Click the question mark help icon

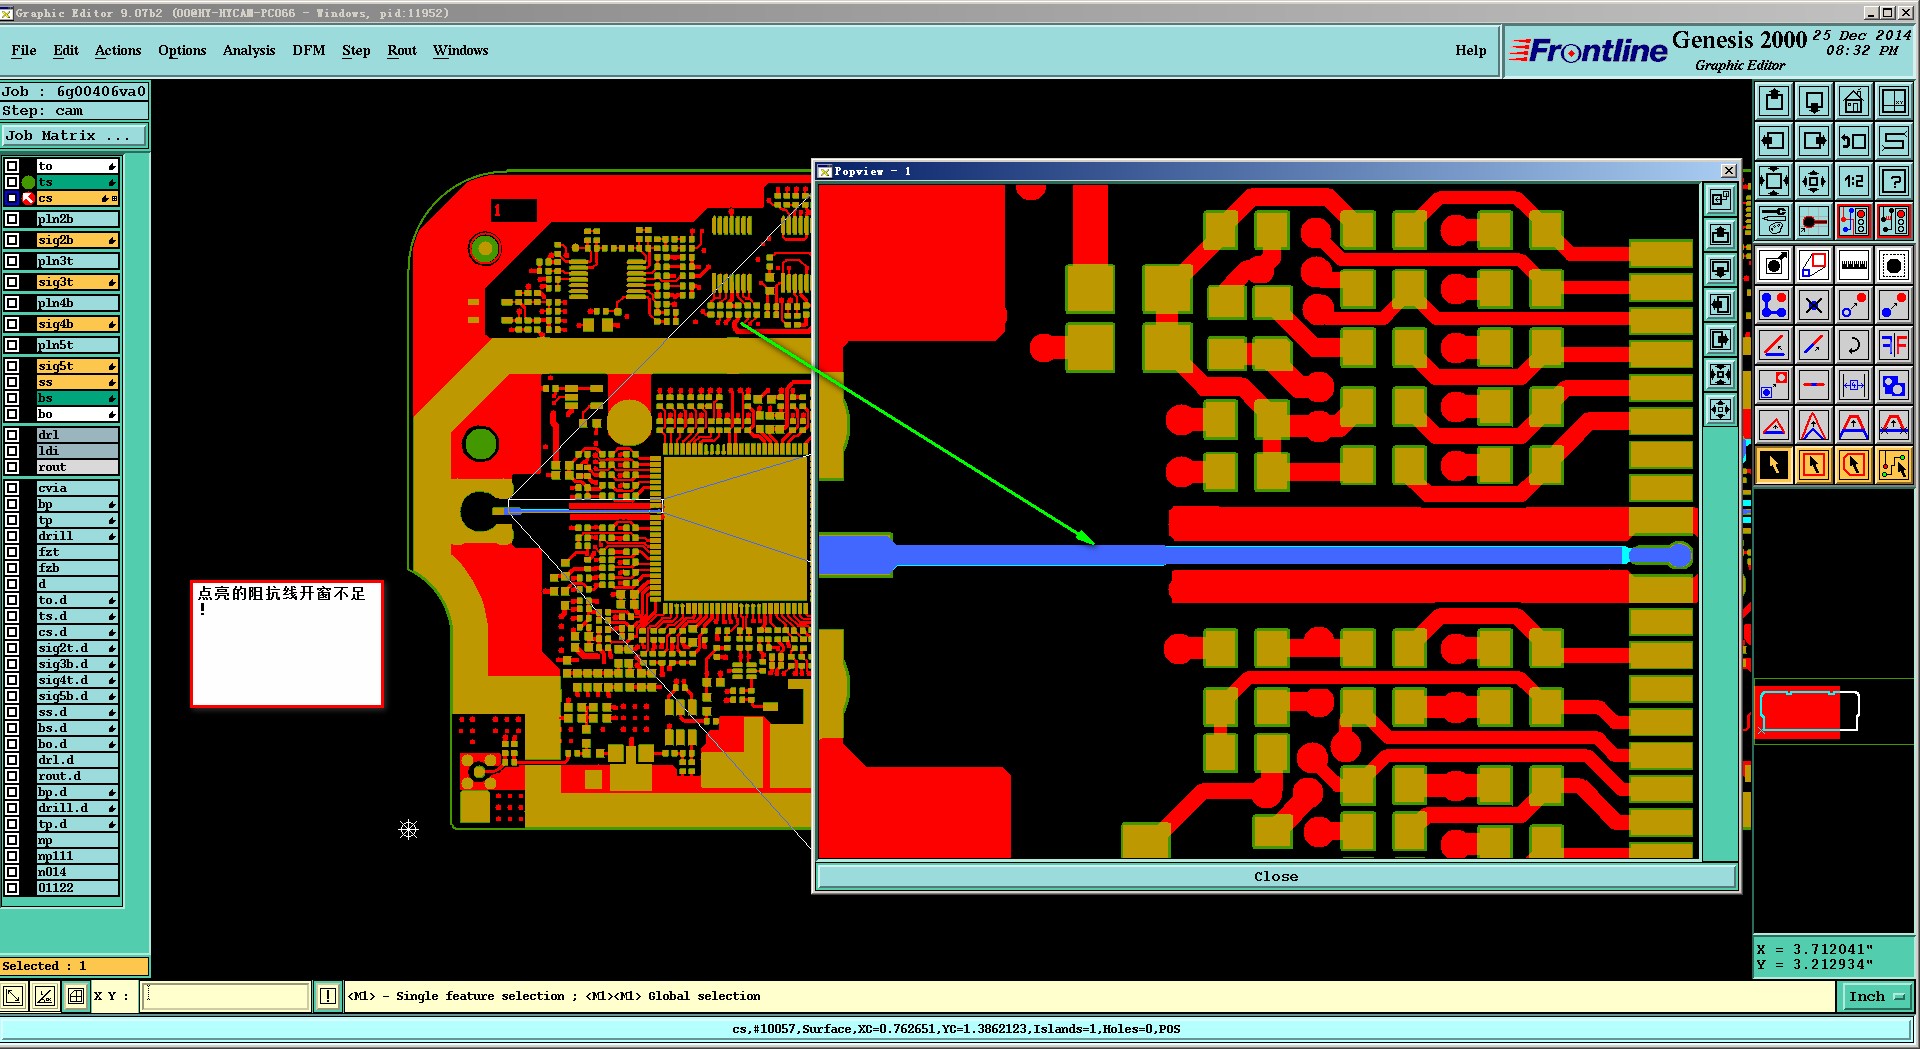pos(1893,181)
